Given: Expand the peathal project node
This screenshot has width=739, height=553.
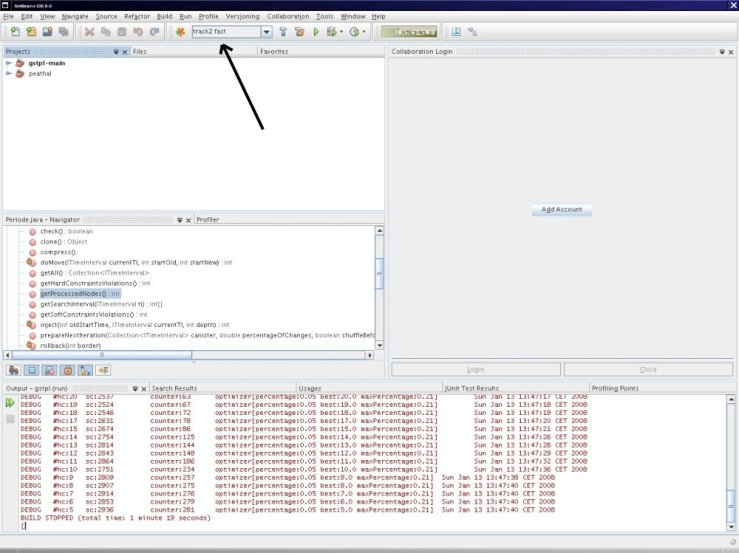Looking at the screenshot, I should tap(9, 73).
